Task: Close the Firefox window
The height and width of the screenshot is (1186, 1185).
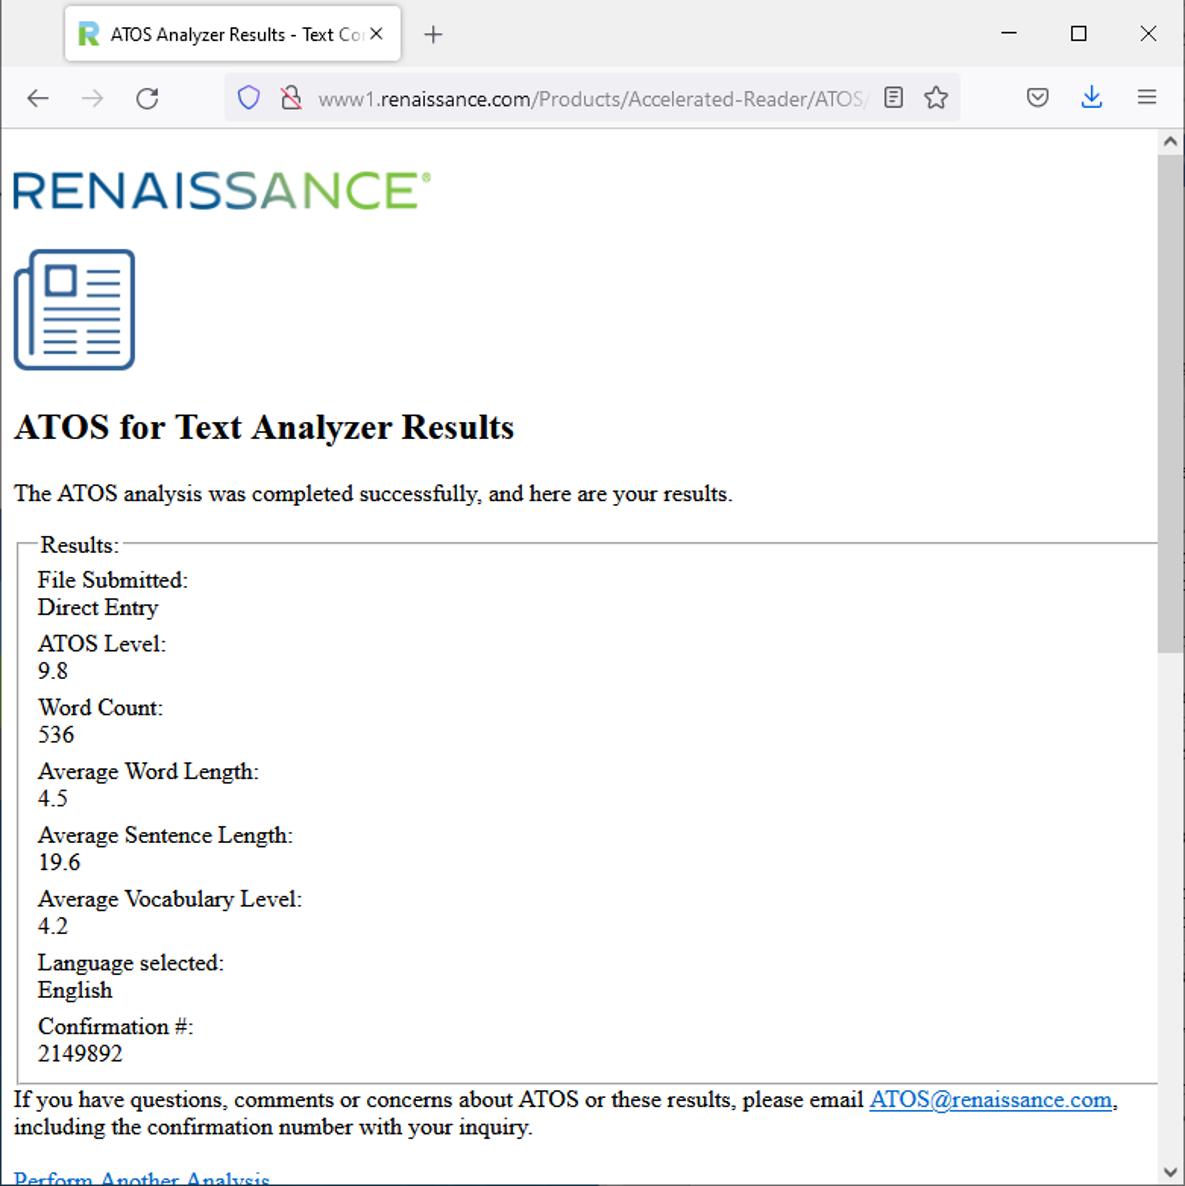Action: coord(1148,33)
